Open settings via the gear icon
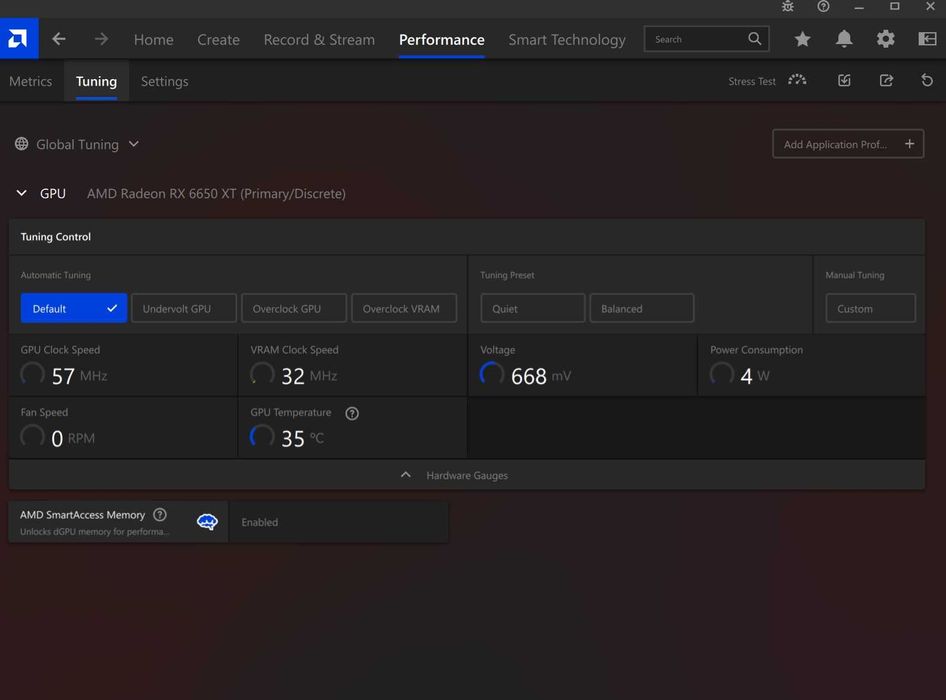 885,39
